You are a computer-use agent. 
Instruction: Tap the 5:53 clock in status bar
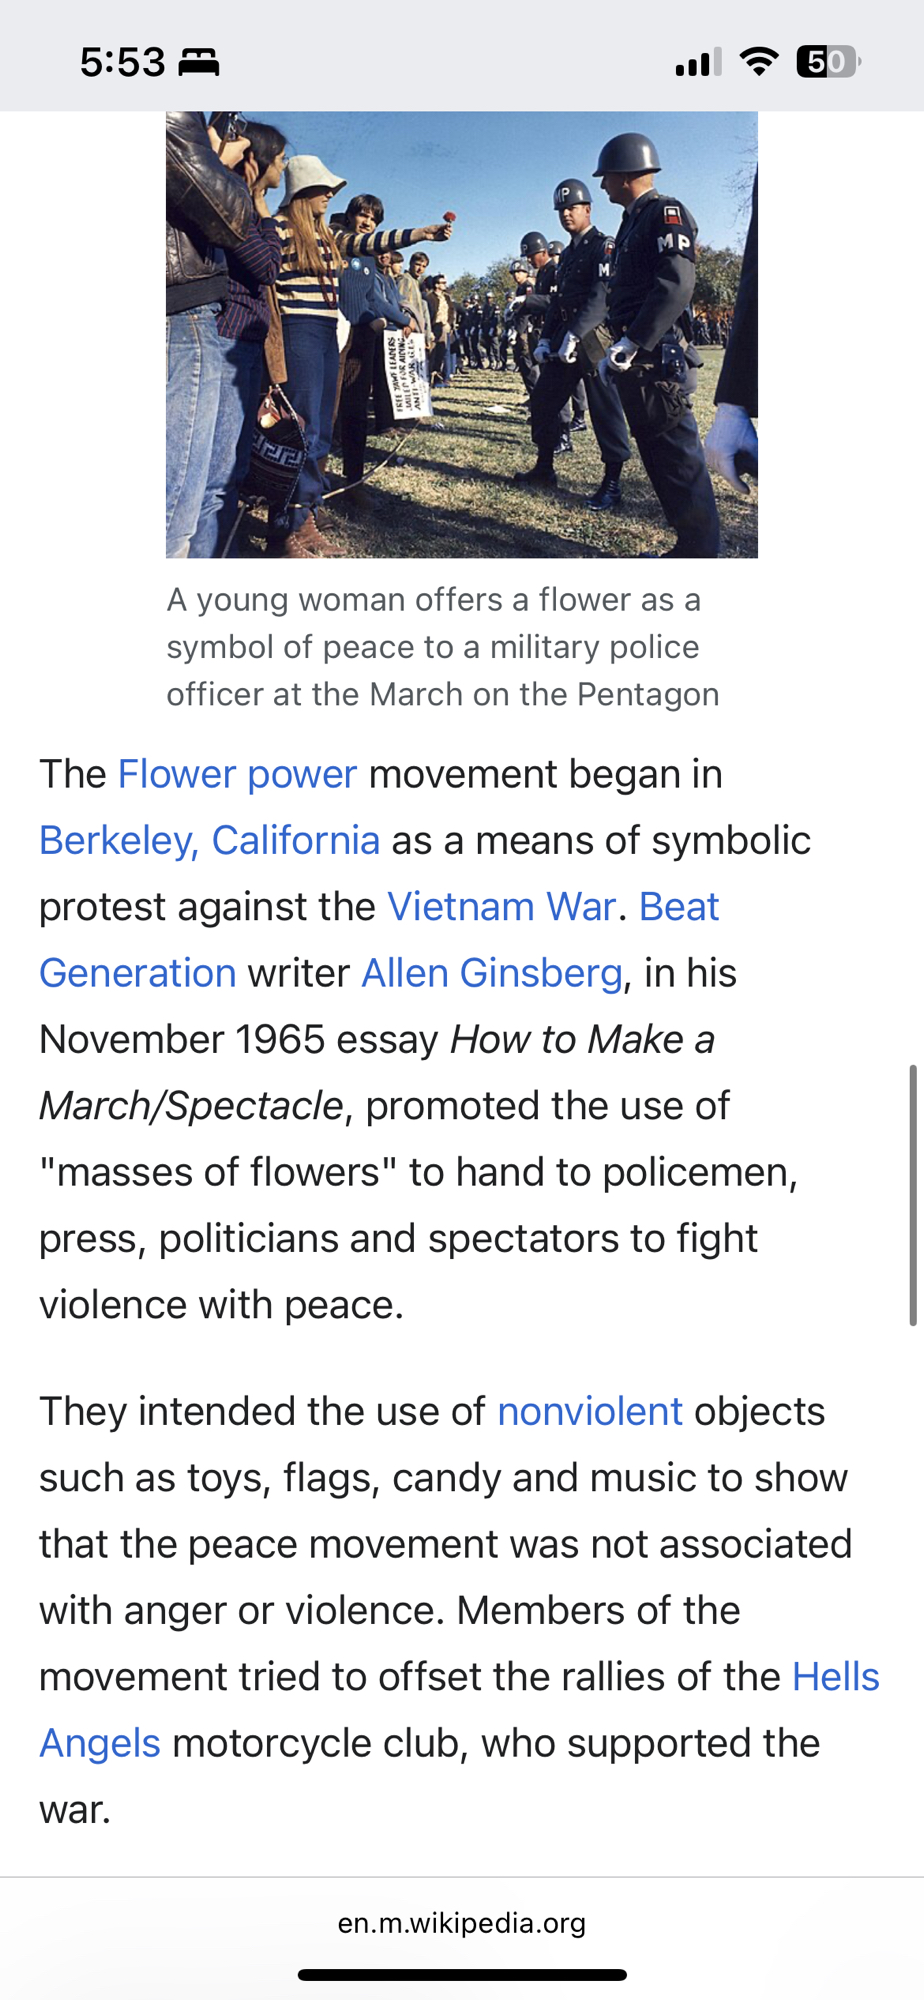(x=122, y=62)
